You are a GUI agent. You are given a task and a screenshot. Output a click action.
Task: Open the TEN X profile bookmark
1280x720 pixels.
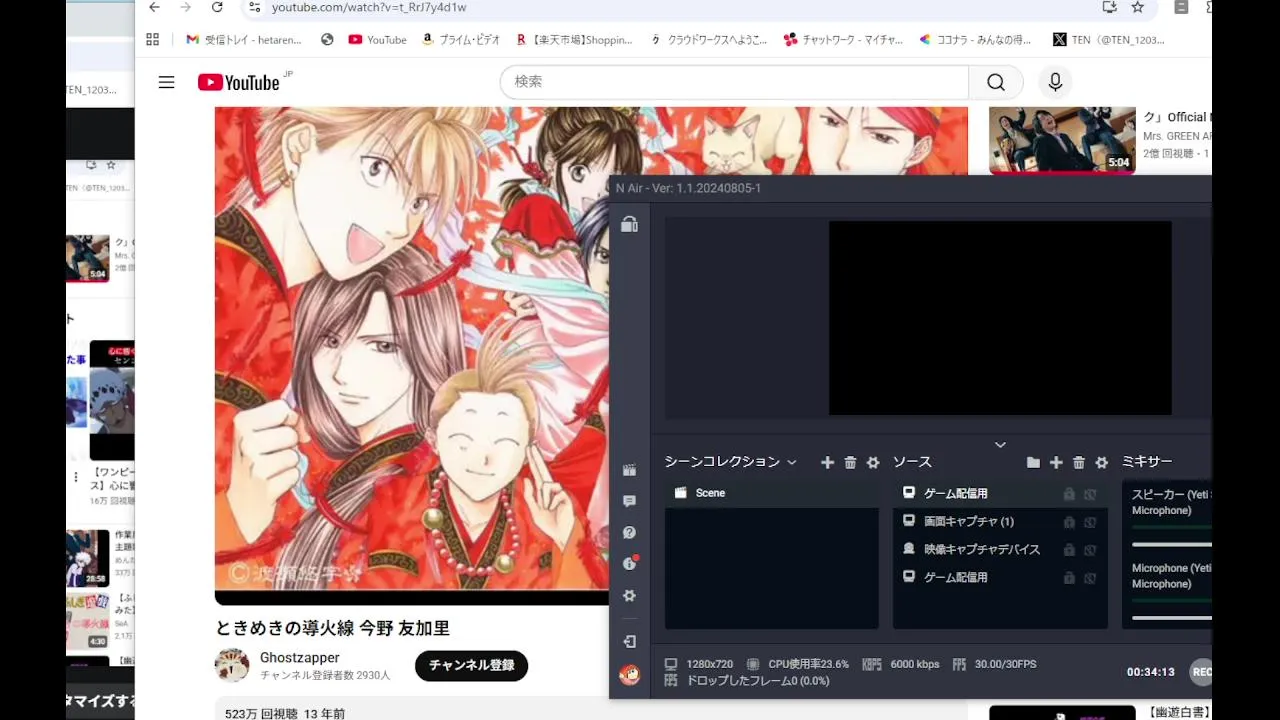(1109, 40)
